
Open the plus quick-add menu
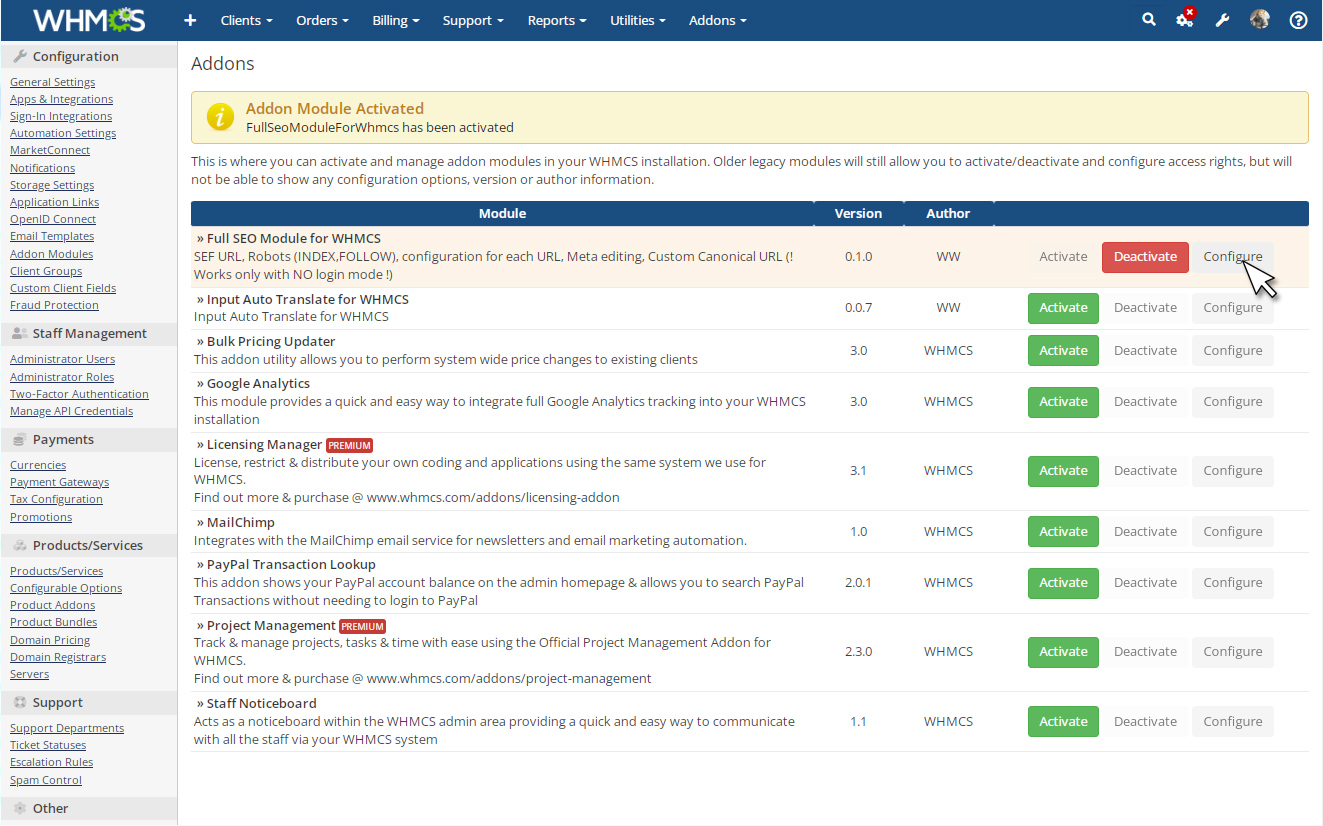point(190,20)
